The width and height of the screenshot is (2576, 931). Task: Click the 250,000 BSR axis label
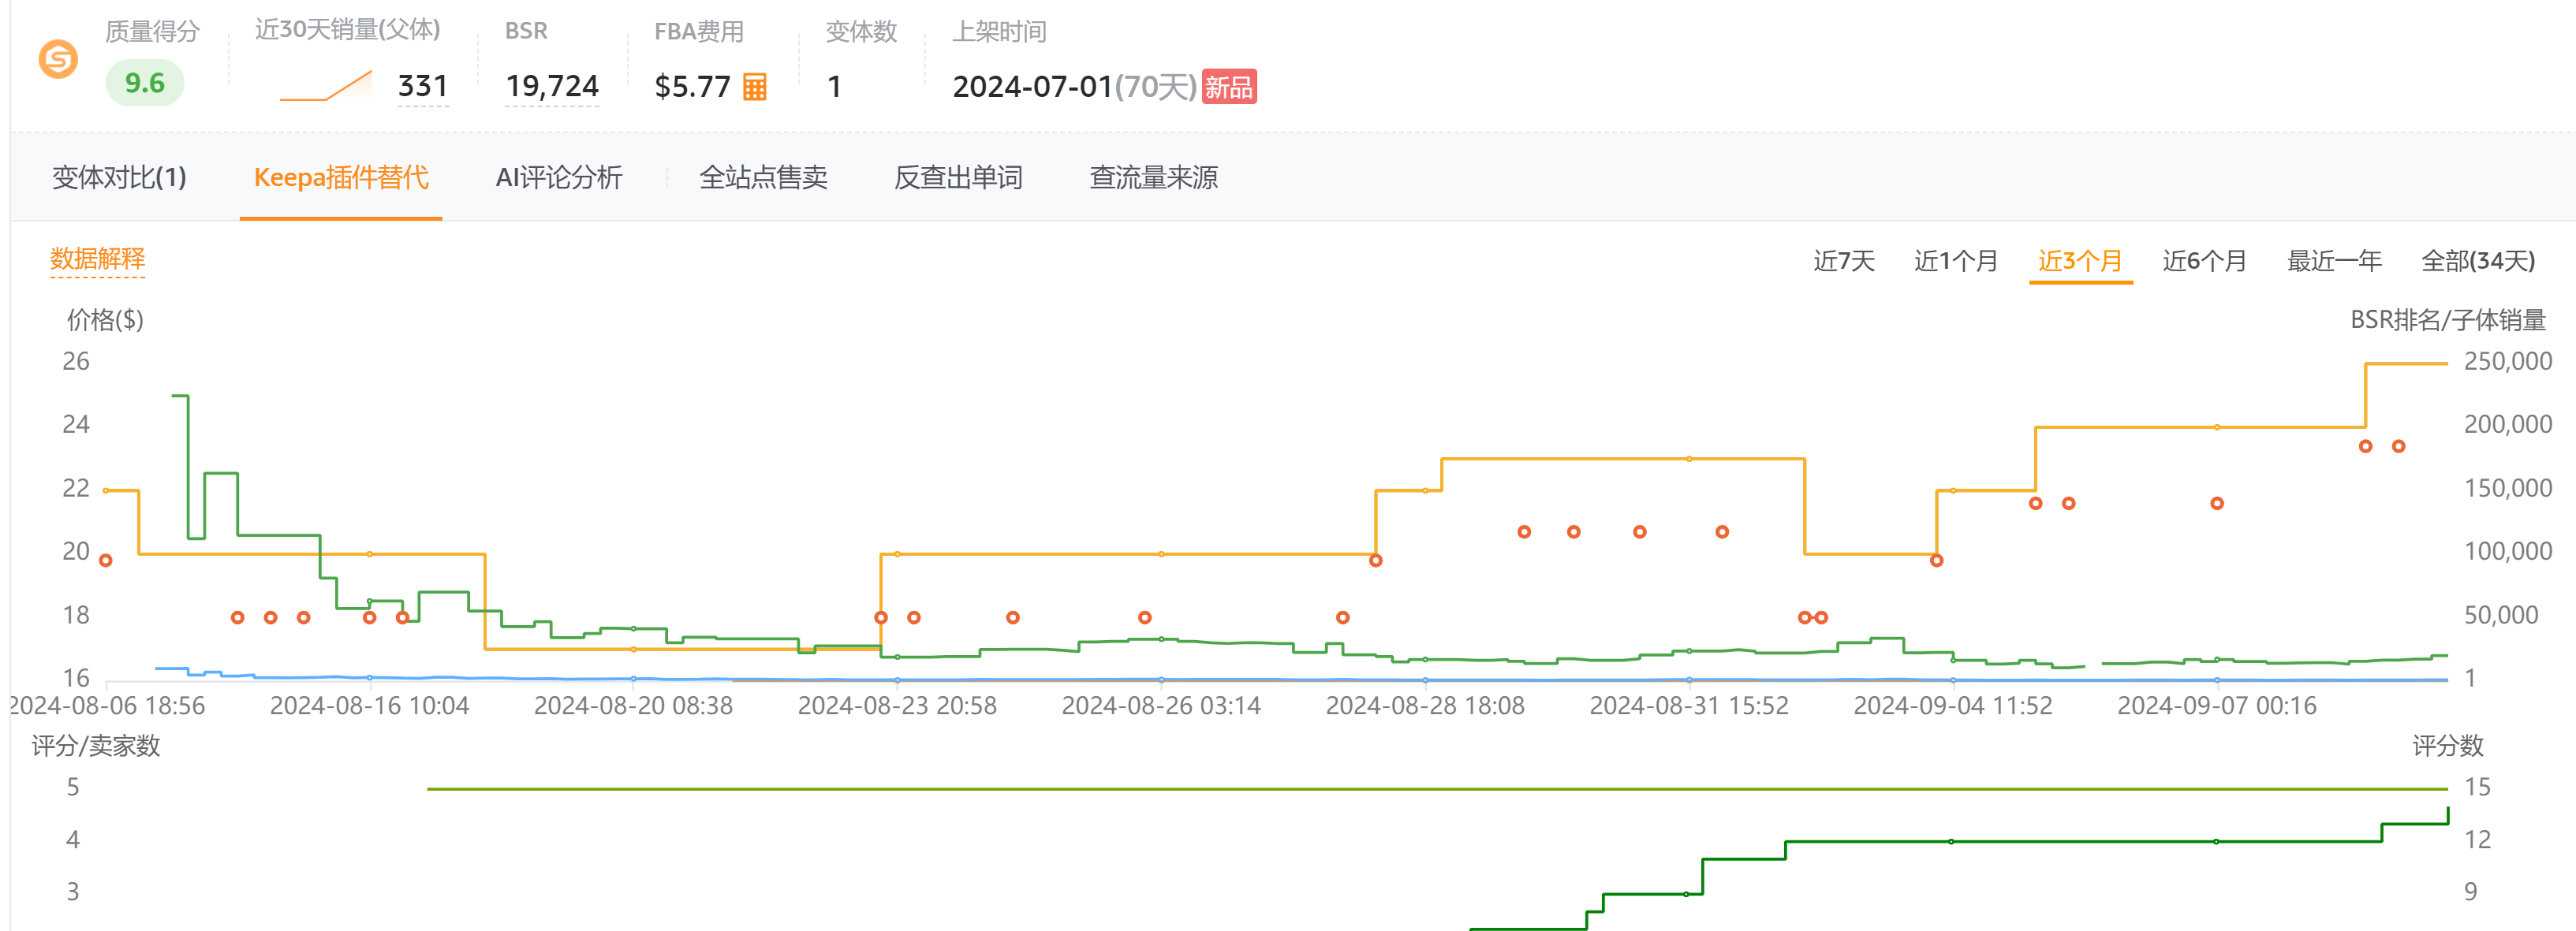(2508, 362)
